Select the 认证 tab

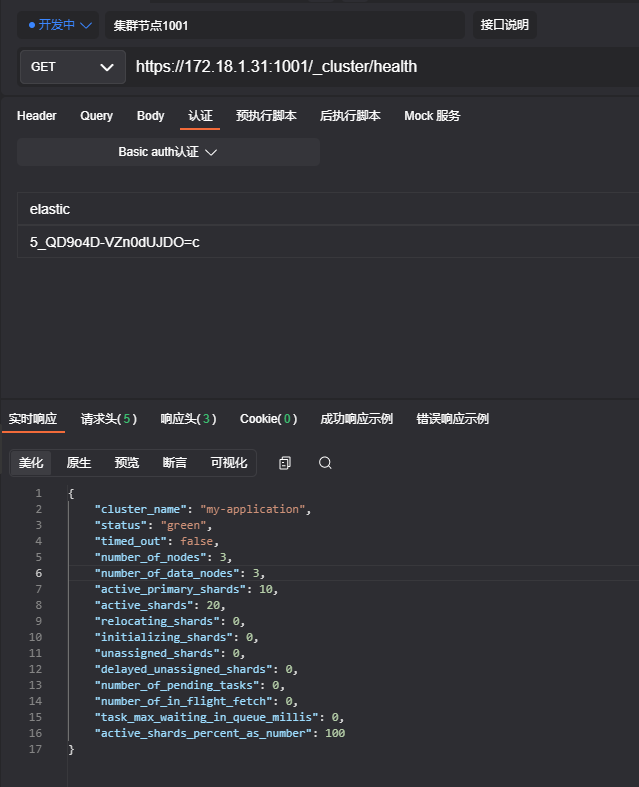click(200, 116)
